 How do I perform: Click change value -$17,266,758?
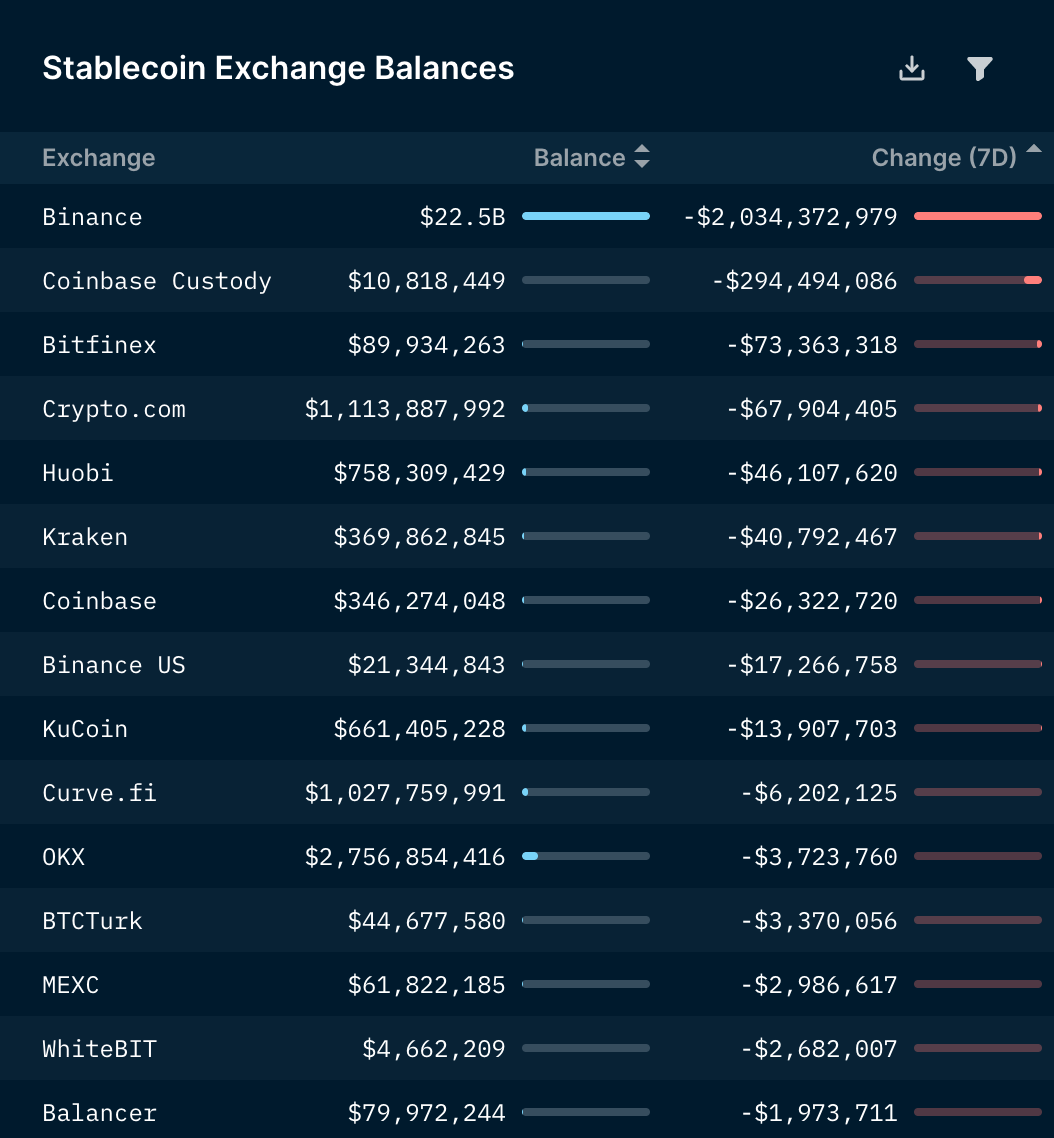812,665
